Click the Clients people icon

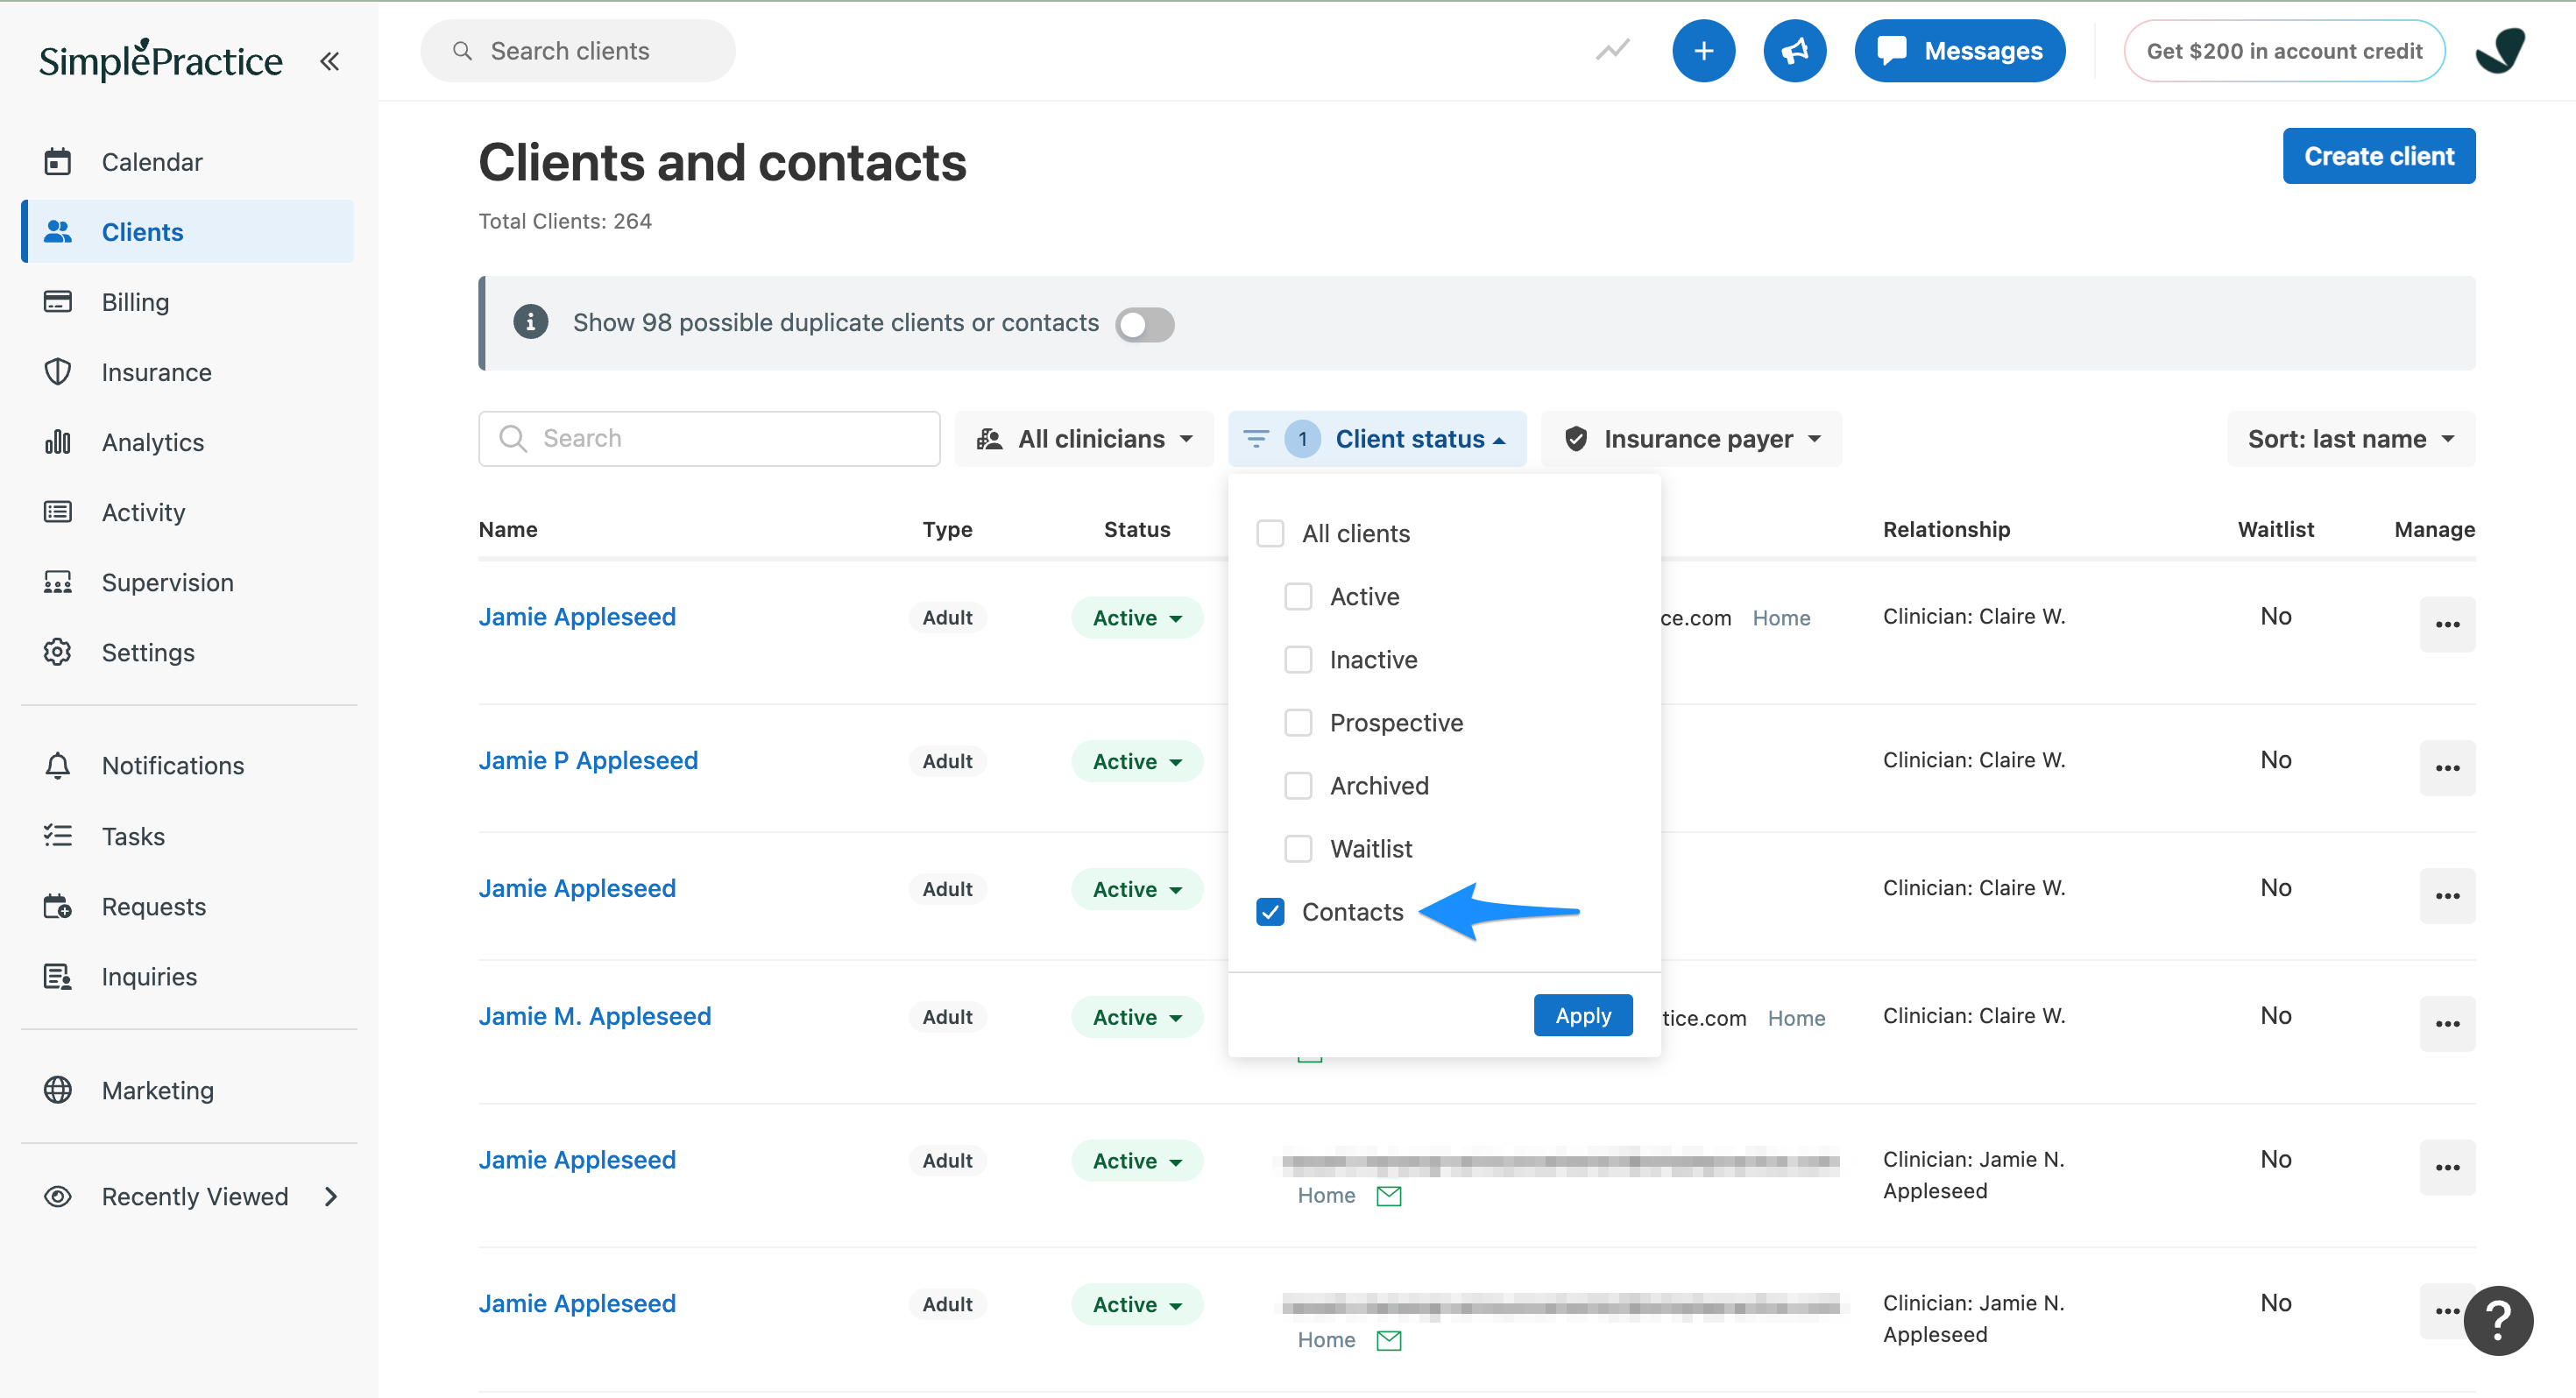coord(58,231)
